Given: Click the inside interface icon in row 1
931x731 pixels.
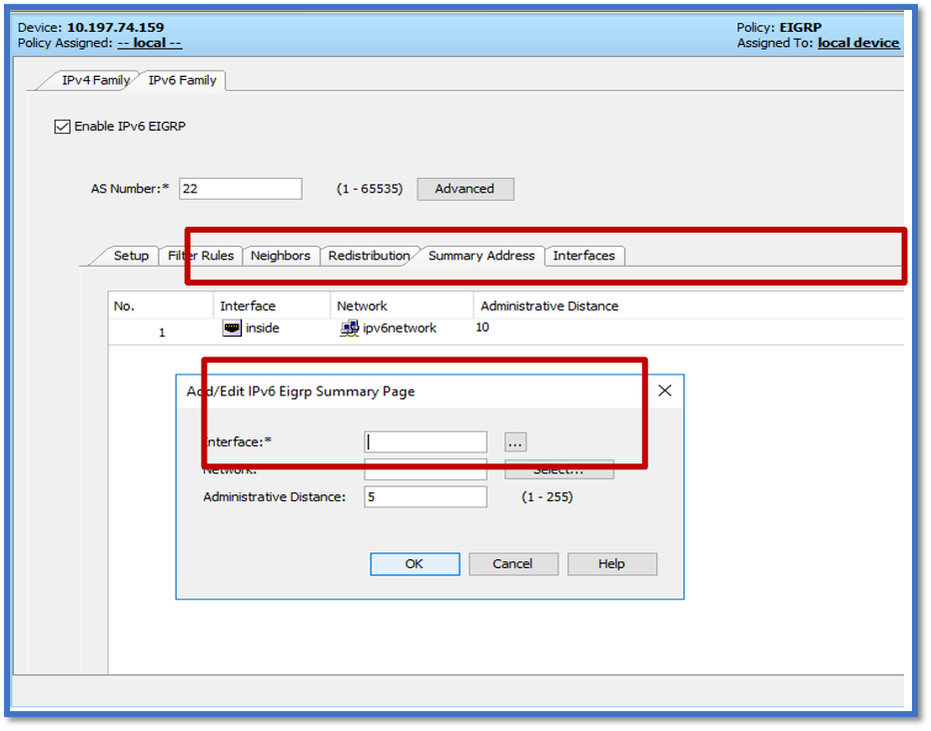Looking at the screenshot, I should 232,328.
